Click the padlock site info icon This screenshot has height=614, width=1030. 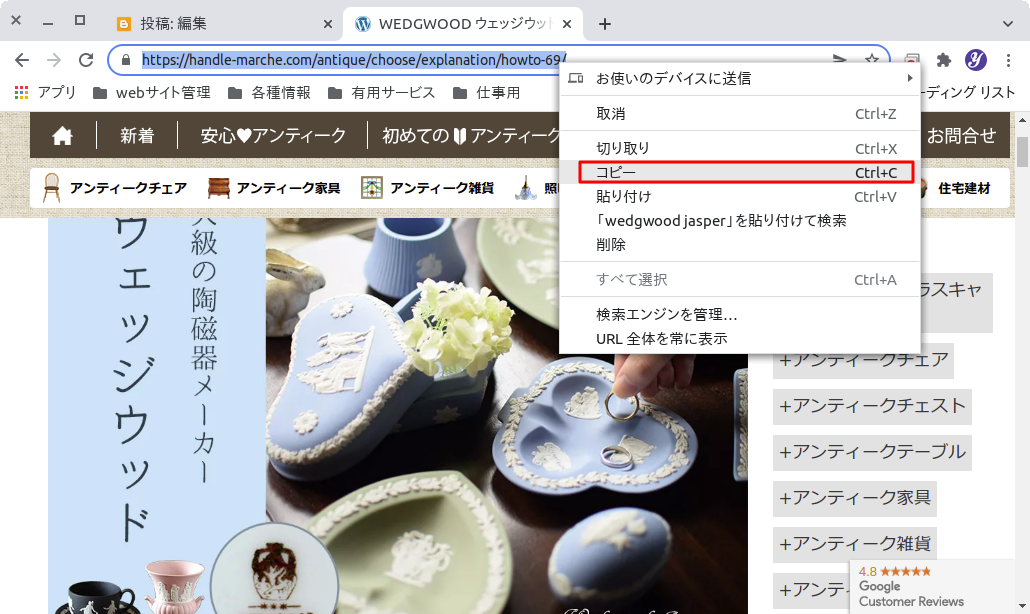point(126,60)
